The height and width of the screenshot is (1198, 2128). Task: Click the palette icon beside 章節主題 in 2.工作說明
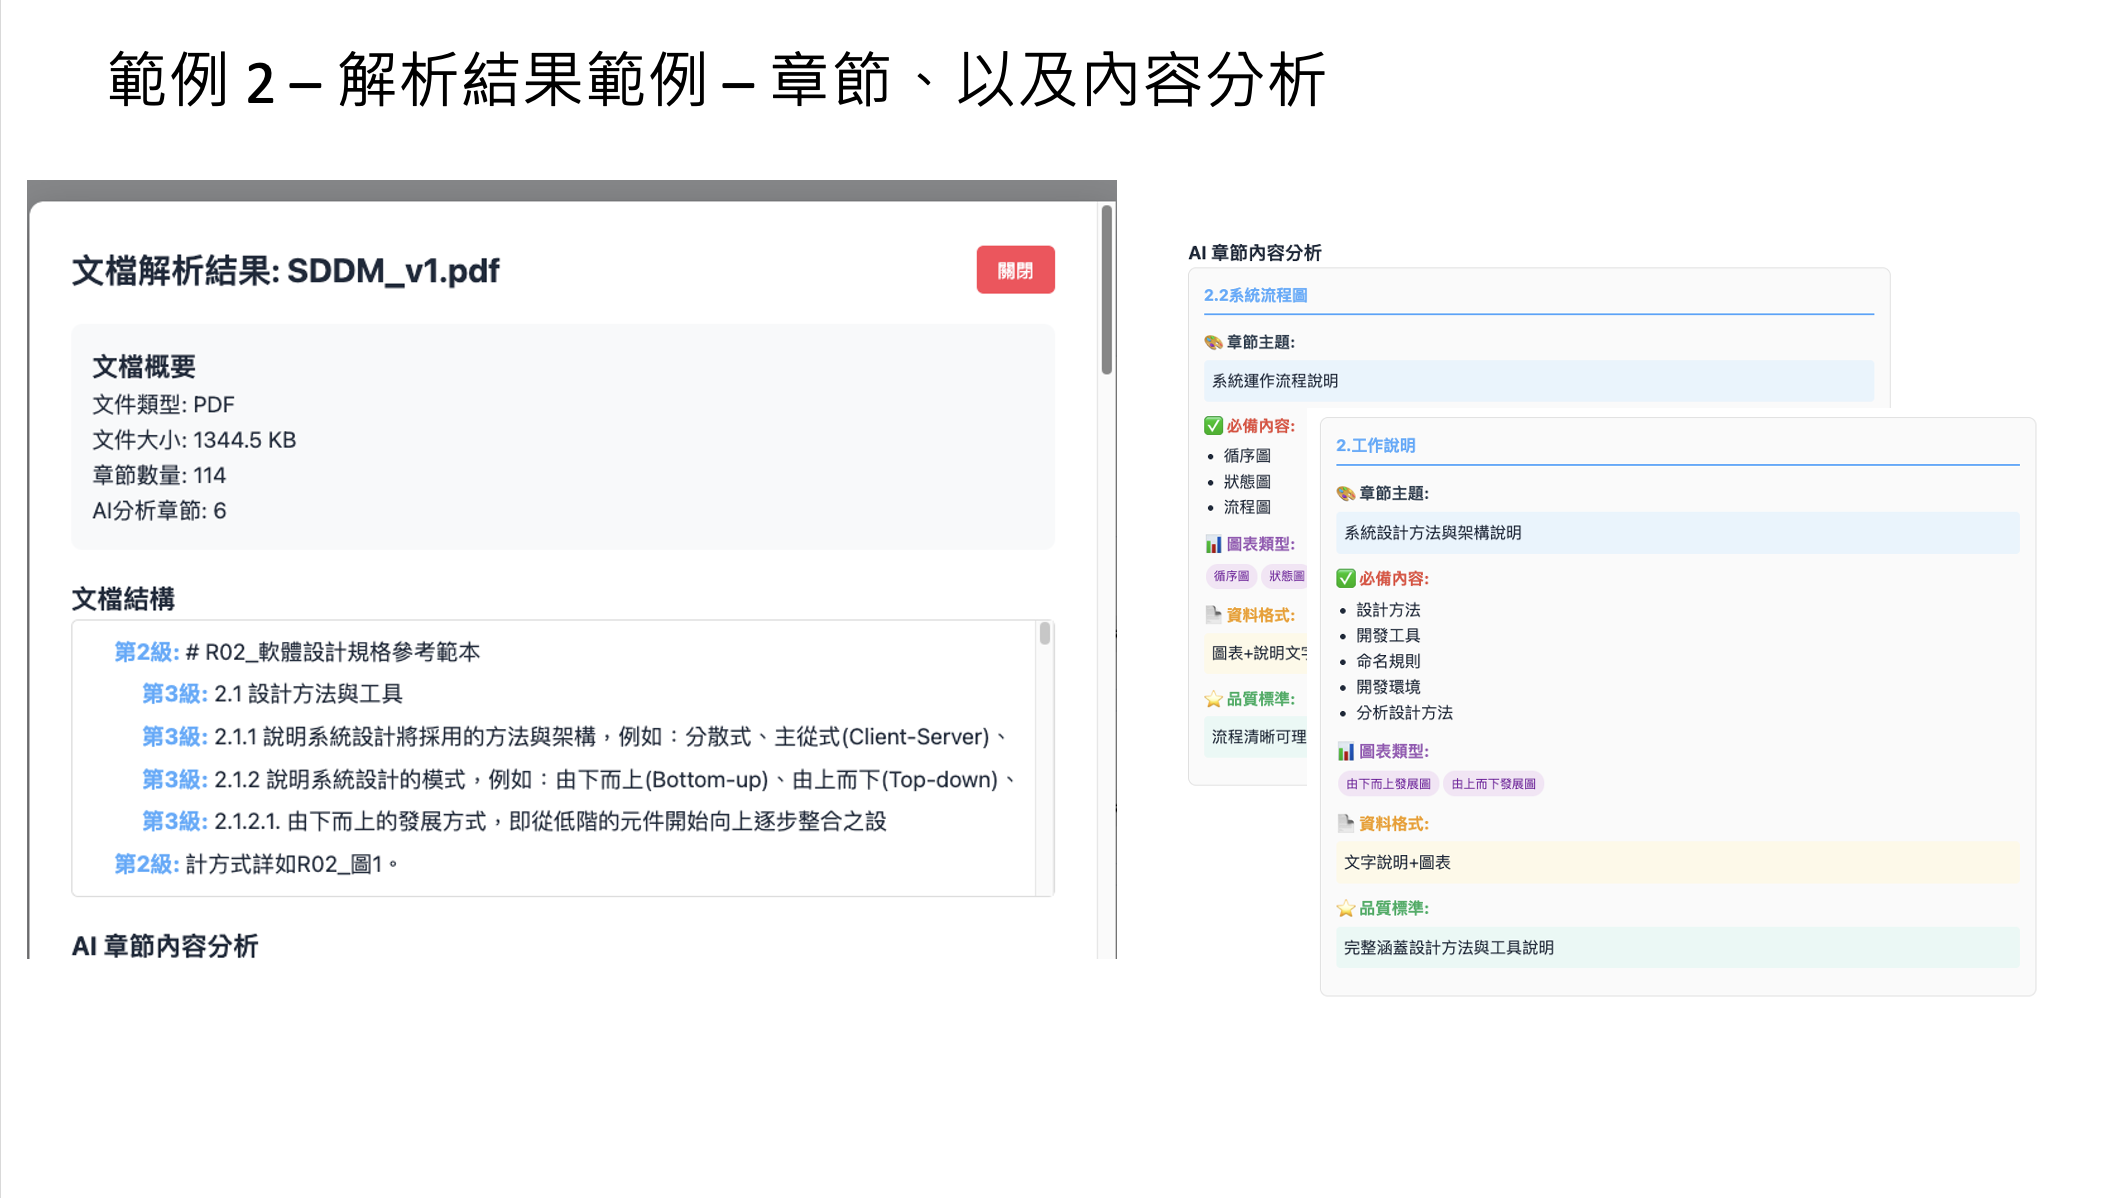click(x=1346, y=493)
